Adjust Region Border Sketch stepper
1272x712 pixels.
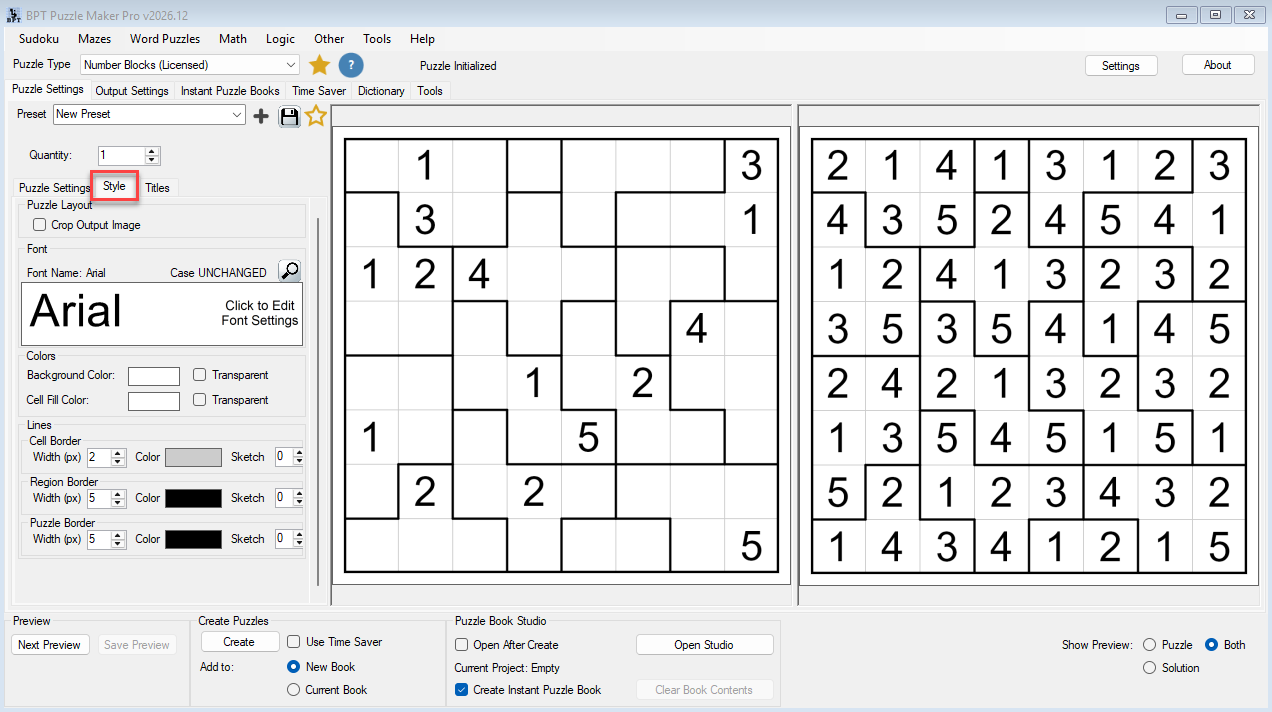click(298, 498)
